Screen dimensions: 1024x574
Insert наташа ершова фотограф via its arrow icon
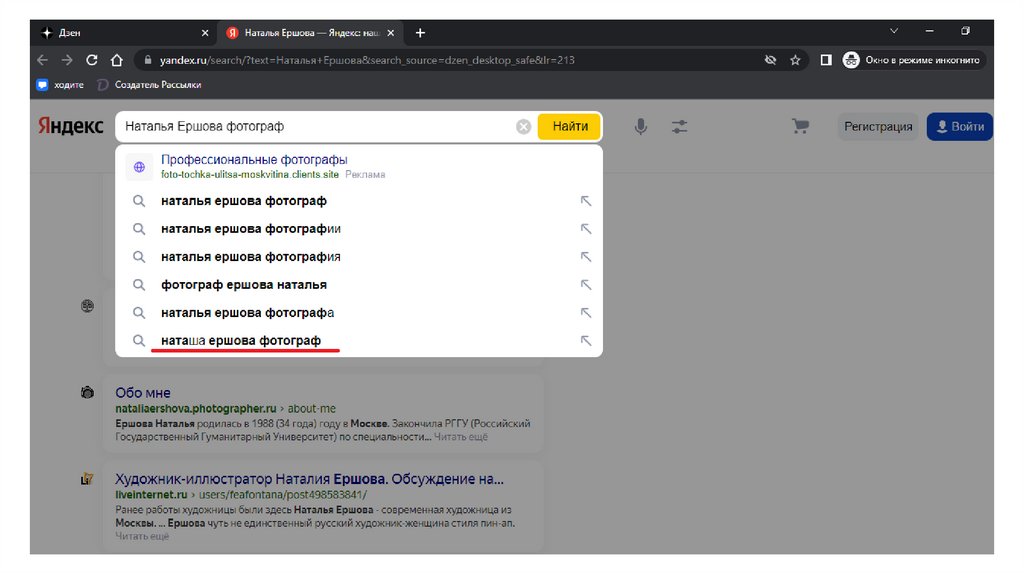(586, 341)
